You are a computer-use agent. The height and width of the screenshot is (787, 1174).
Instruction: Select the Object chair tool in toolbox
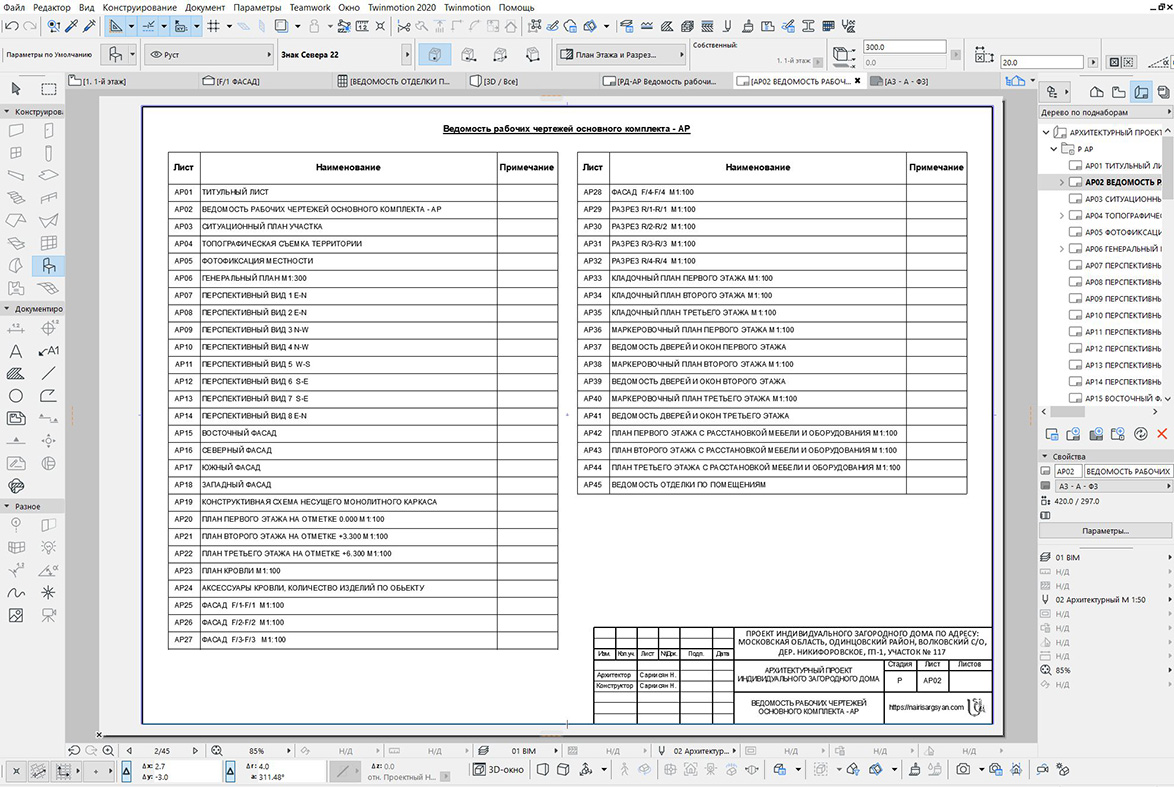[x=49, y=266]
